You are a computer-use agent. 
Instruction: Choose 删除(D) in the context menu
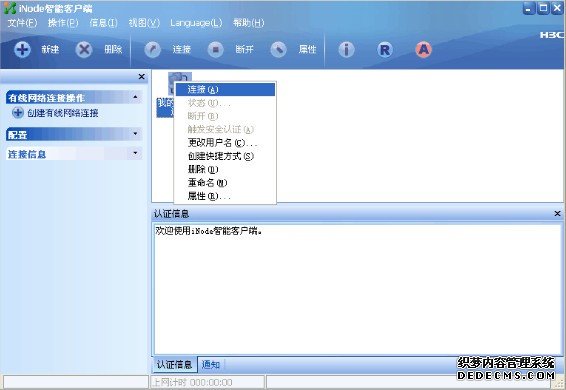tap(225, 169)
